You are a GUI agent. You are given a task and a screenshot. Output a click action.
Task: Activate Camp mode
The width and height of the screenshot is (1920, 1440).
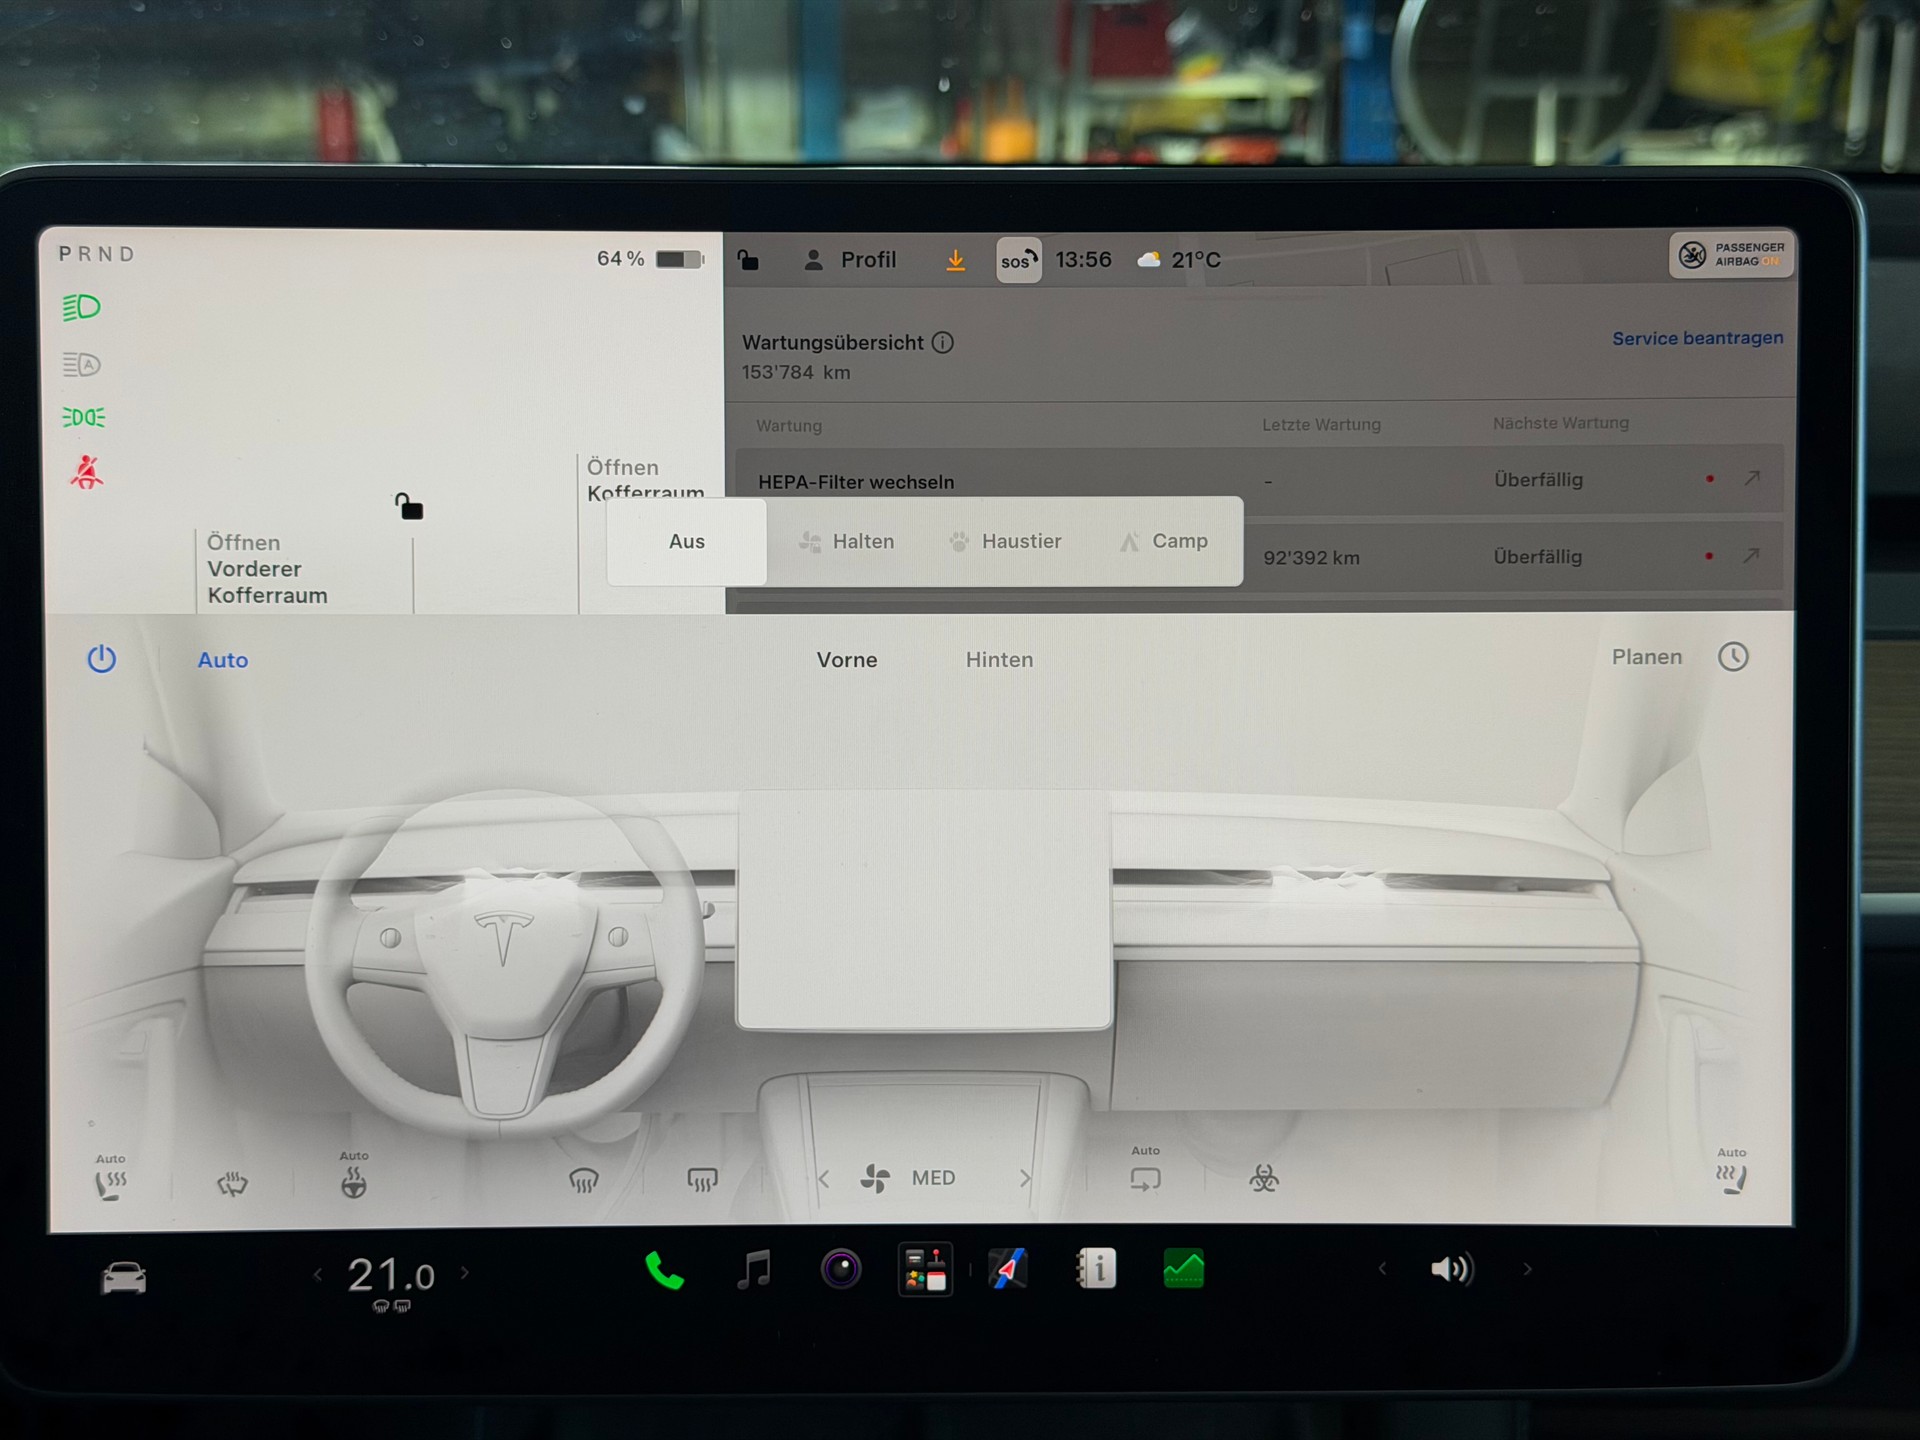click(1163, 541)
